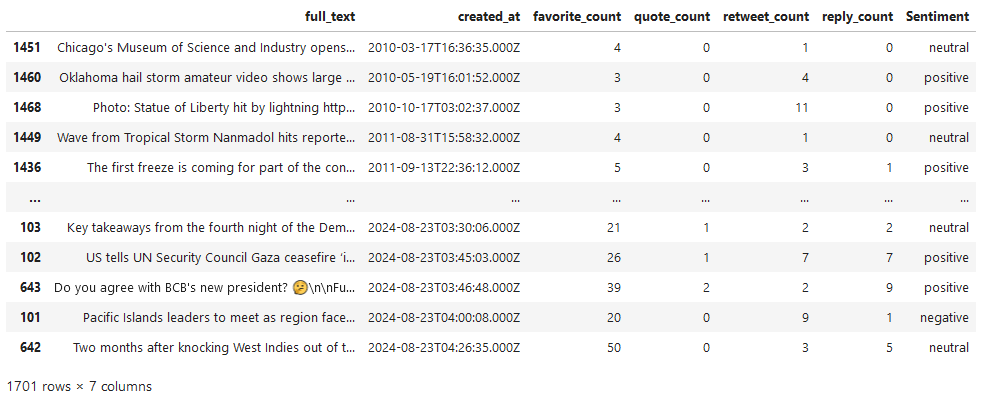The image size is (990, 408).
Task: Click timestamp 2011-08-31T15:58:32.000Z
Action: [444, 138]
